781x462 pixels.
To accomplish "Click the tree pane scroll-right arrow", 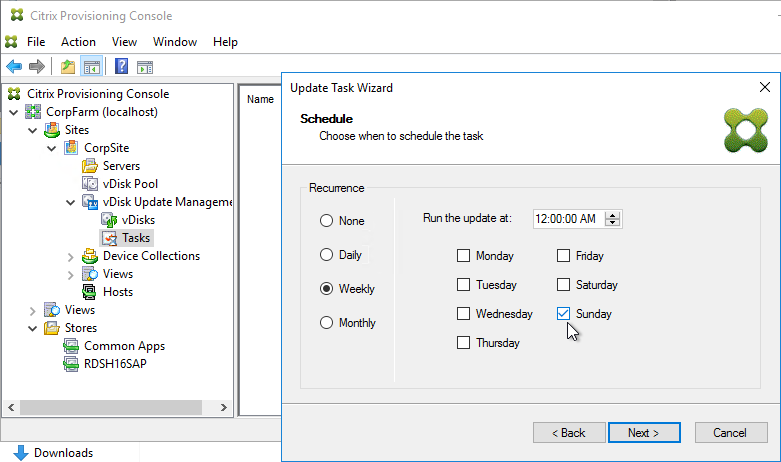I will (224, 407).
